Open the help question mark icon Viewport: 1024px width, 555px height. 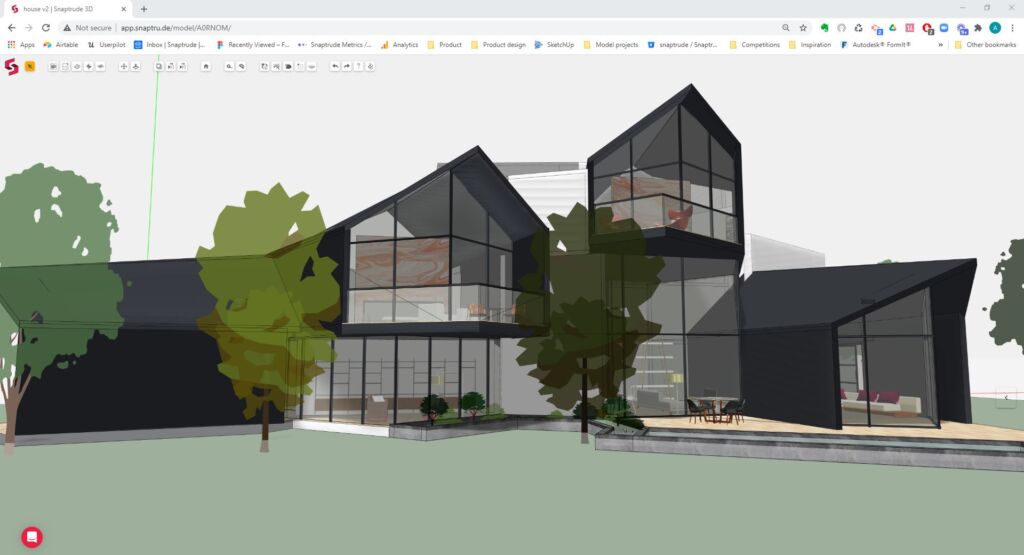(x=358, y=66)
